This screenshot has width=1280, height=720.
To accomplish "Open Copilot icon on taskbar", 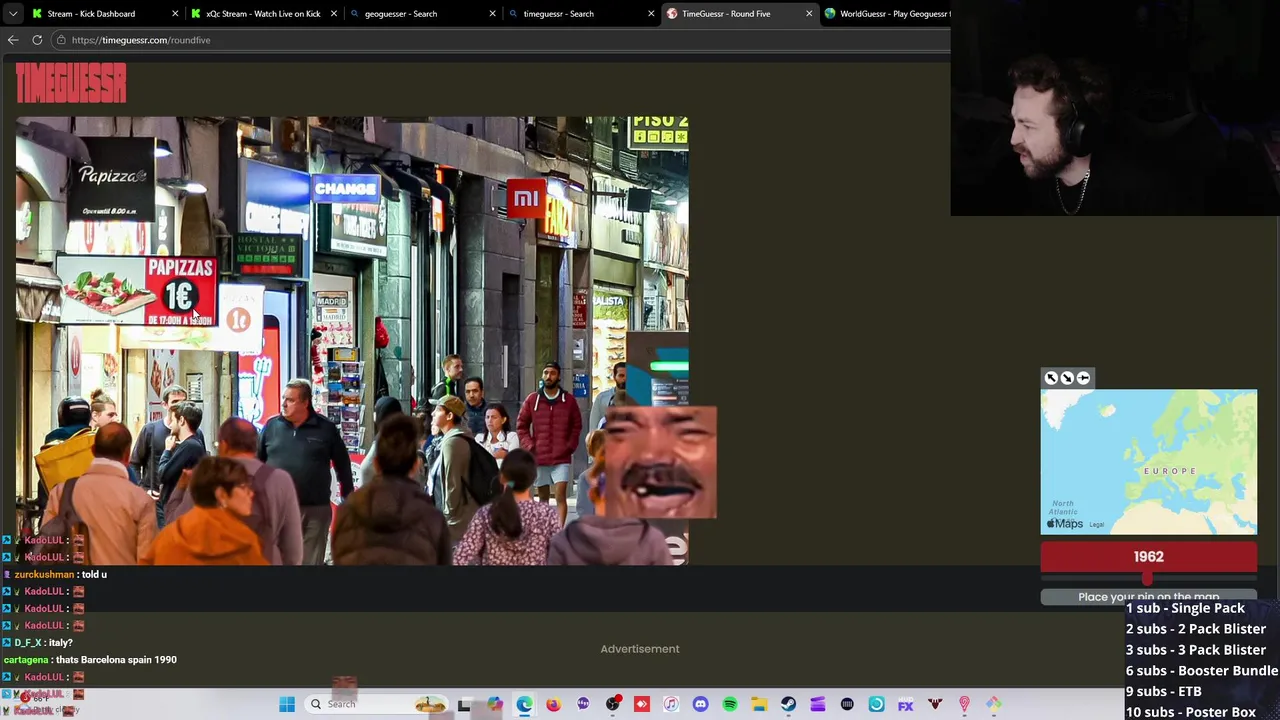I will (x=495, y=704).
